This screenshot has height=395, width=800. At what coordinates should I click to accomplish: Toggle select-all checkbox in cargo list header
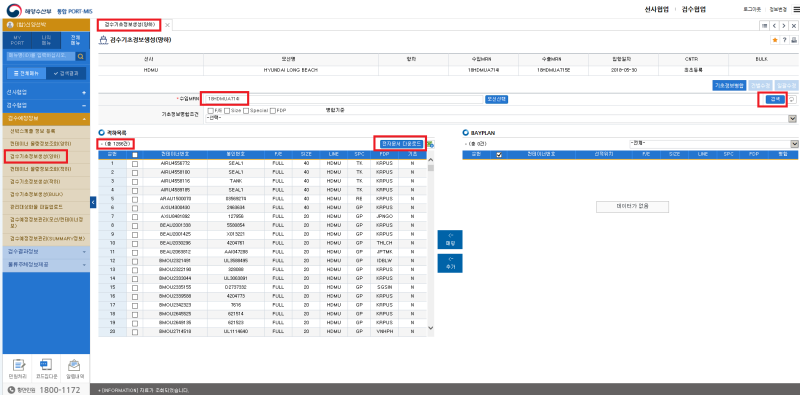pyautogui.click(x=135, y=155)
